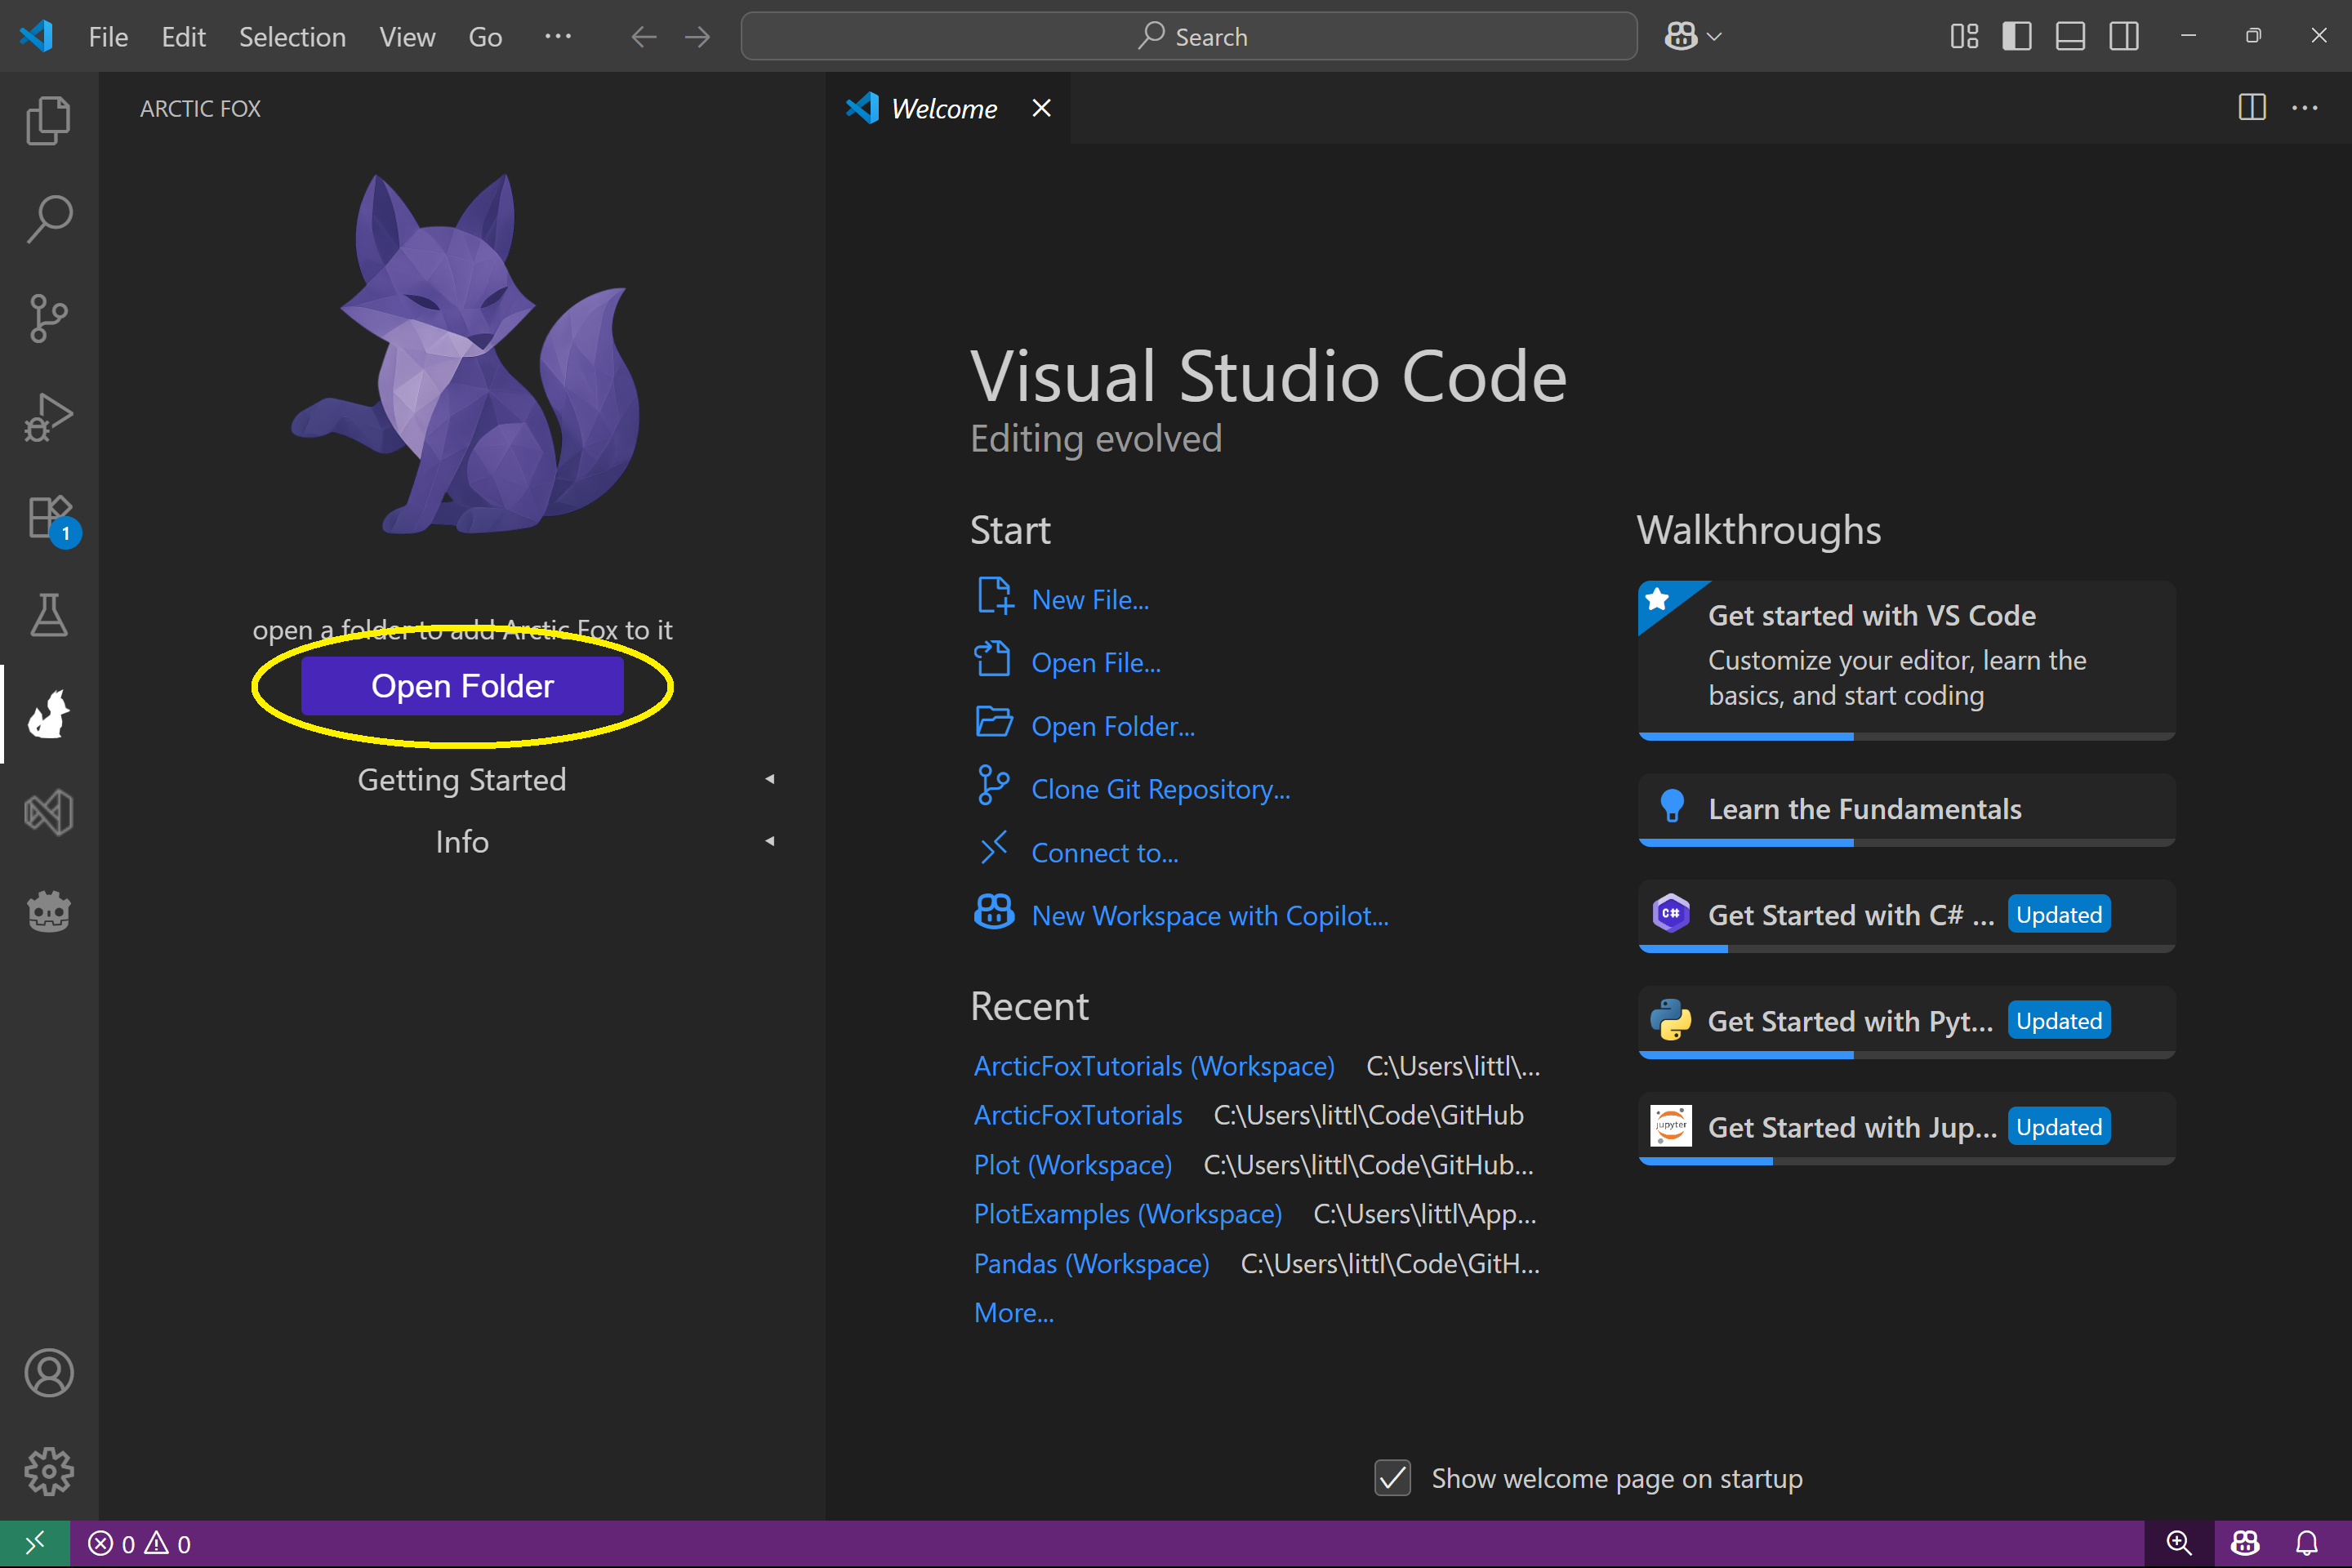Go forward with the right arrow
The width and height of the screenshot is (2352, 1568).
697,37
